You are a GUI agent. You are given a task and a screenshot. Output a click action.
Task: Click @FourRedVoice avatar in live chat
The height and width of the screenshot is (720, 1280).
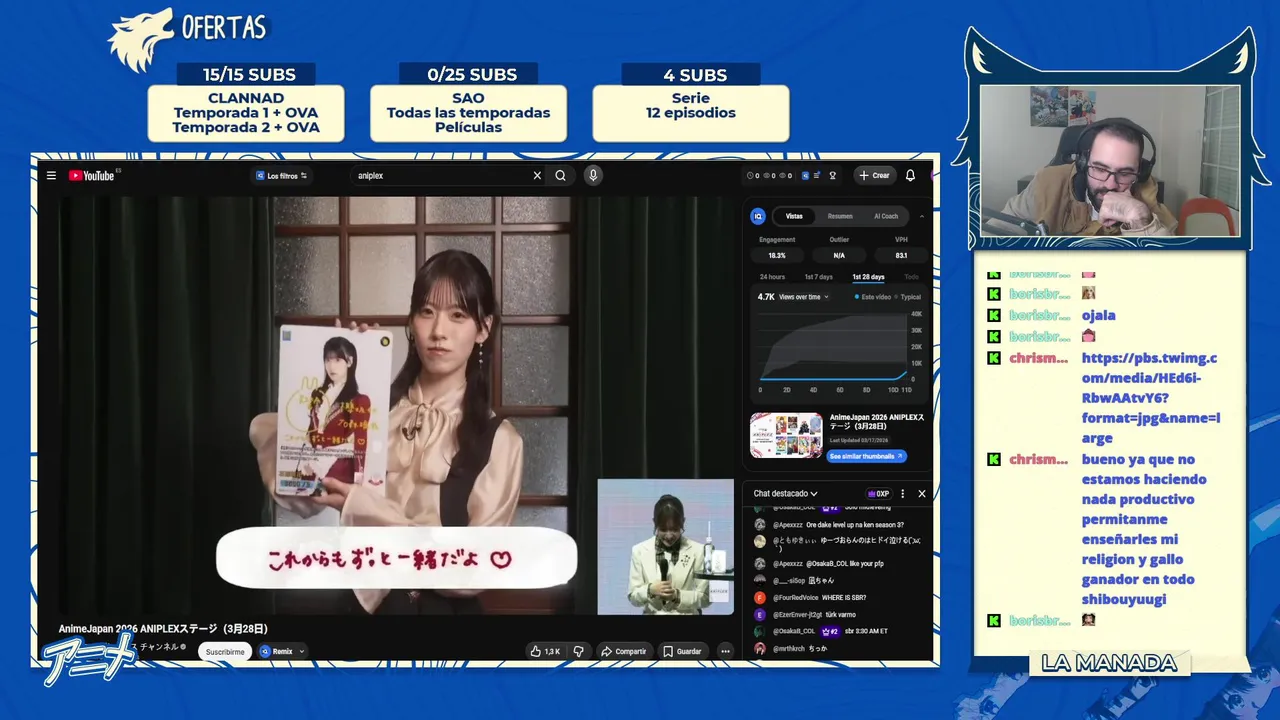click(x=760, y=597)
